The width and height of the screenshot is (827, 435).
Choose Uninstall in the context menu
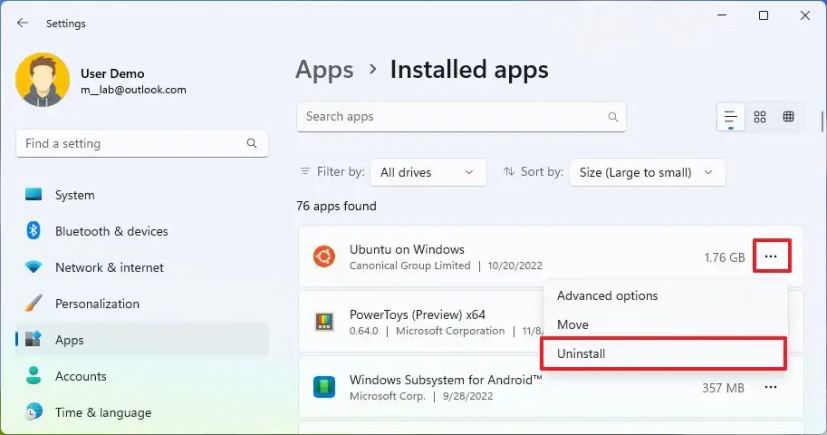pyautogui.click(x=663, y=354)
